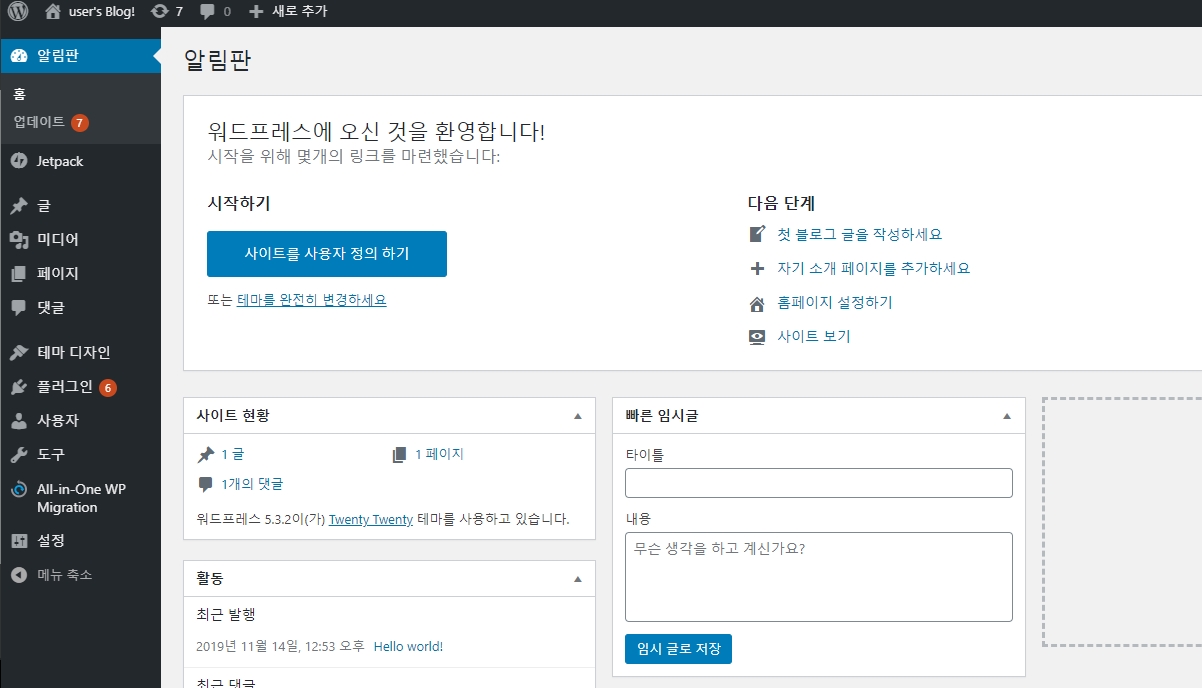Viewport: 1202px width, 688px height.
Task: Click the pushpin icon beside 글 menu
Action: 19,206
